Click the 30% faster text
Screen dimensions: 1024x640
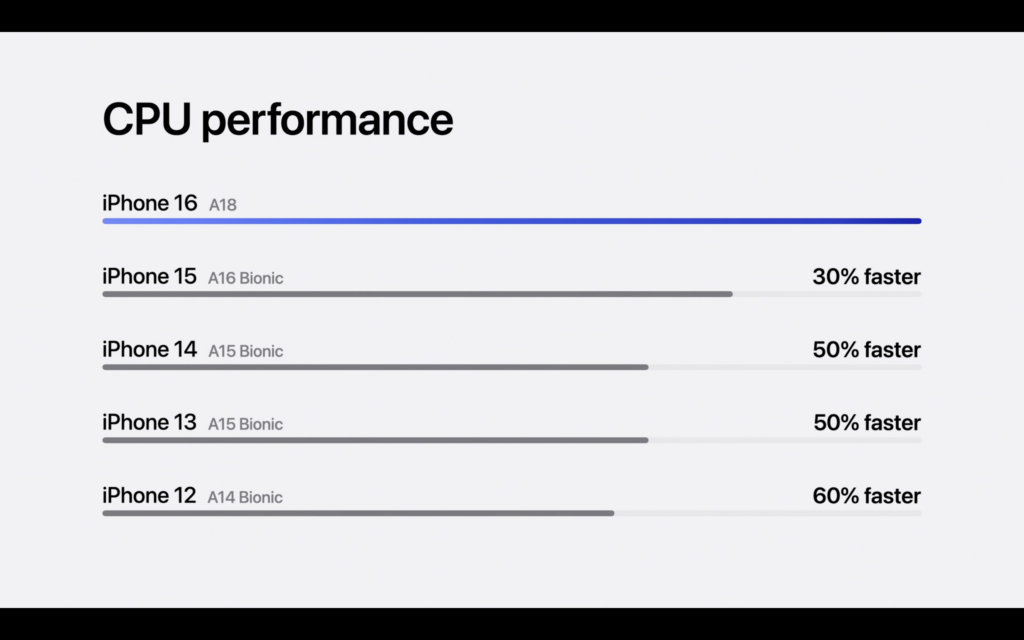pyautogui.click(x=866, y=277)
